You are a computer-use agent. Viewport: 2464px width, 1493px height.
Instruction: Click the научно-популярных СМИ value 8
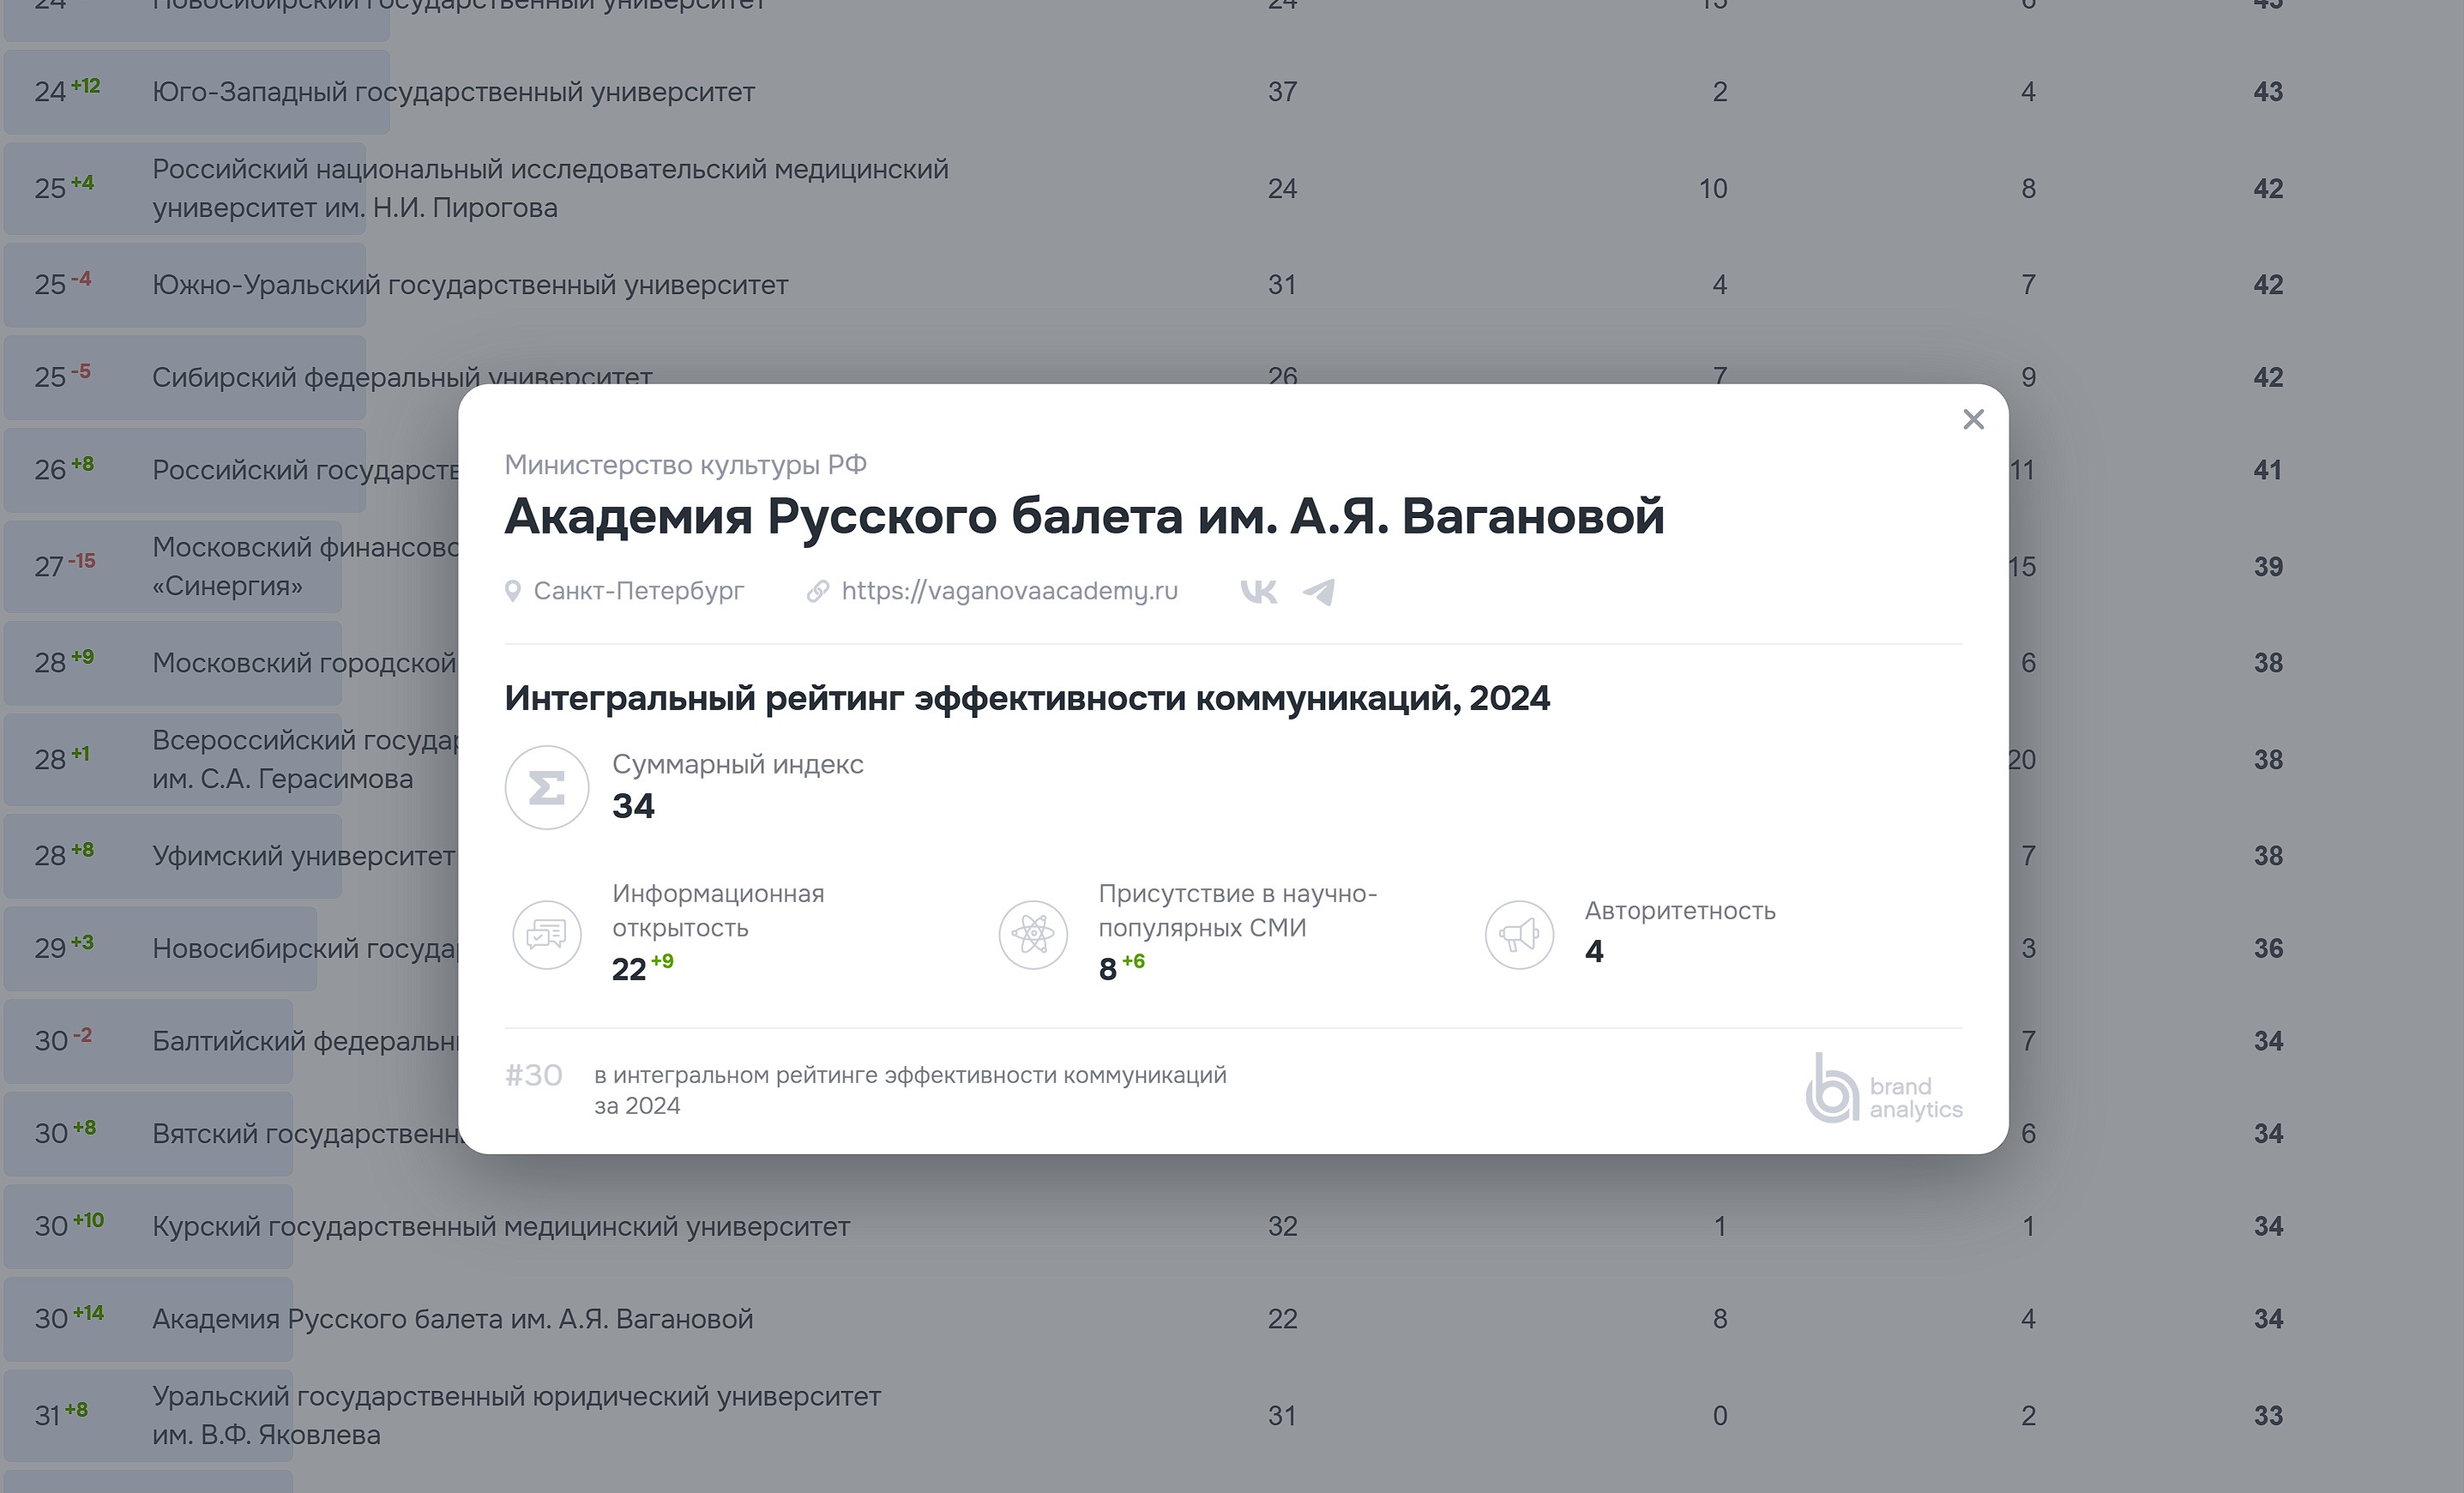[x=1107, y=969]
